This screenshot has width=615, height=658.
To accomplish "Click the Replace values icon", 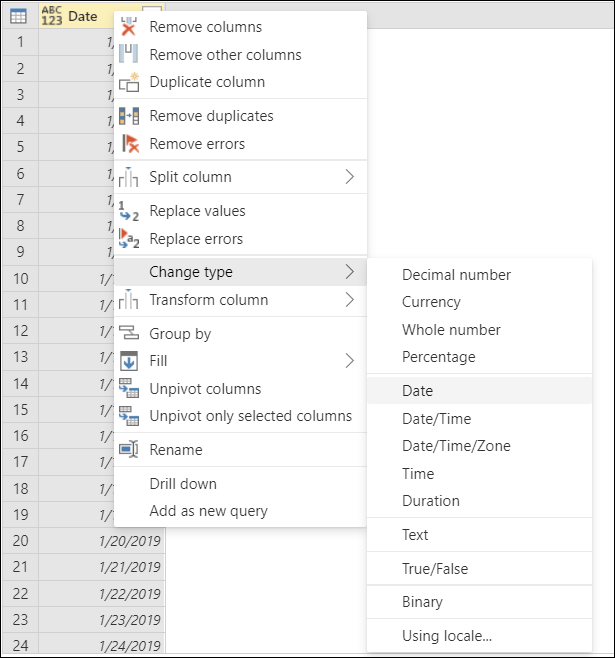I will (x=129, y=211).
